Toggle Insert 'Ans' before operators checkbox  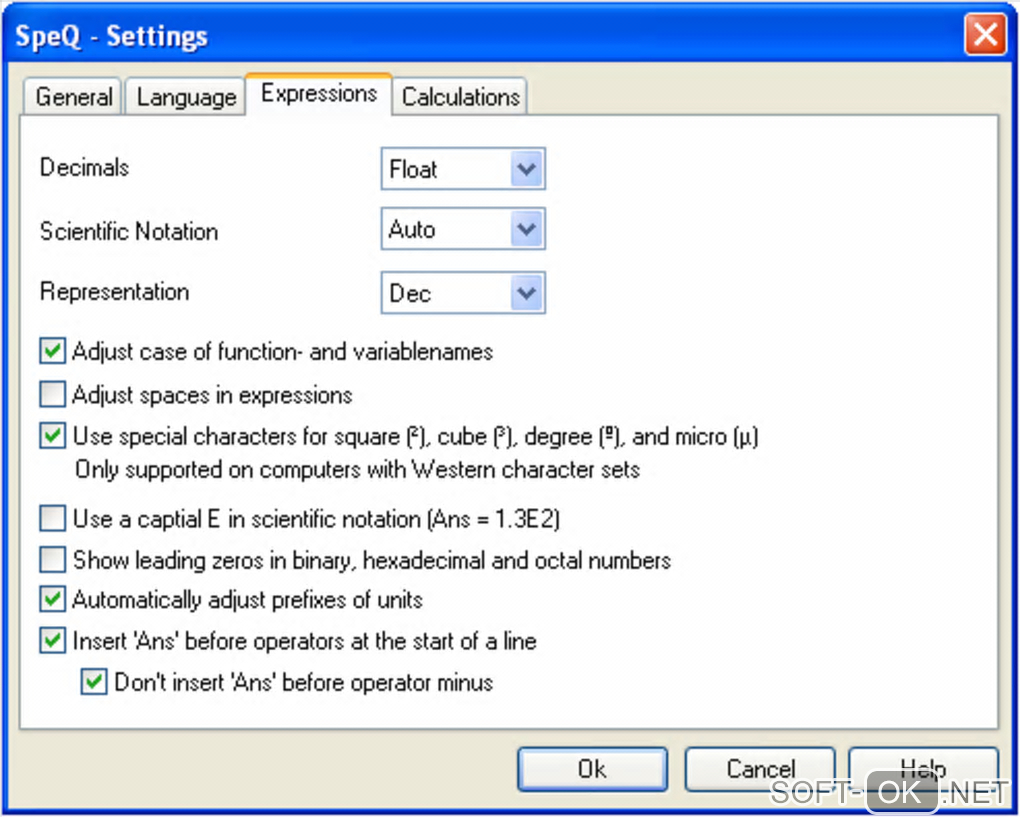53,641
